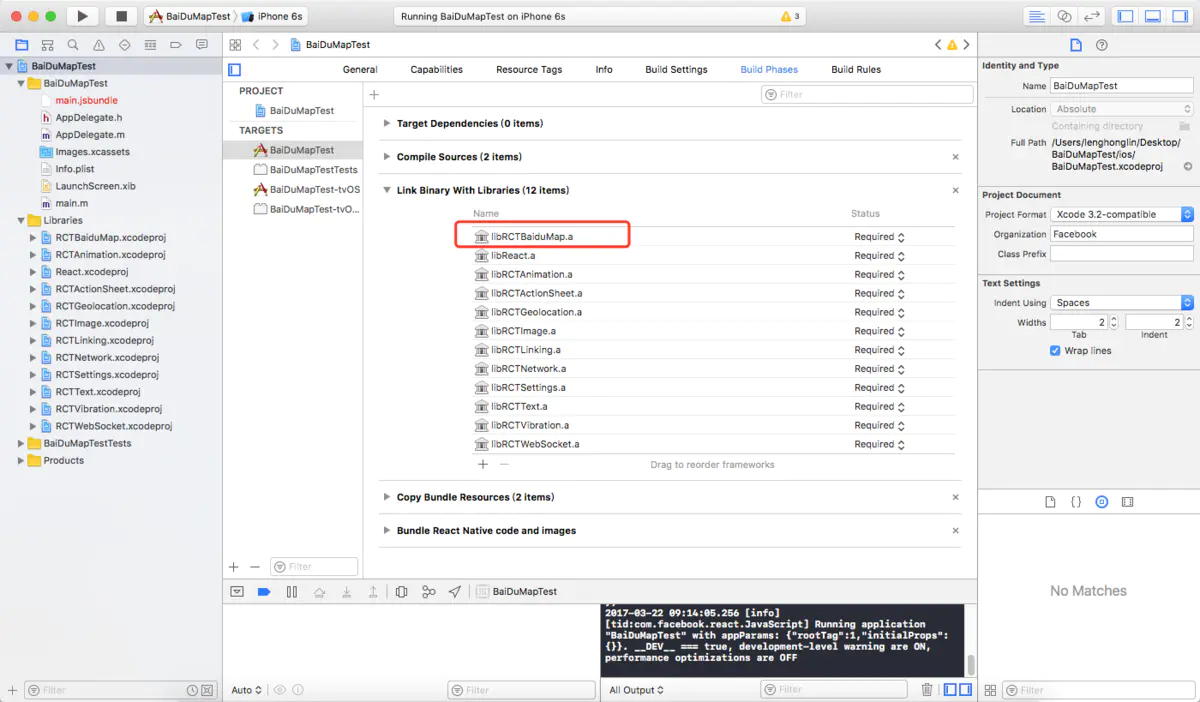Screen dimensions: 1200x702
Task: Select the Assistant editor button
Action: point(1064,16)
